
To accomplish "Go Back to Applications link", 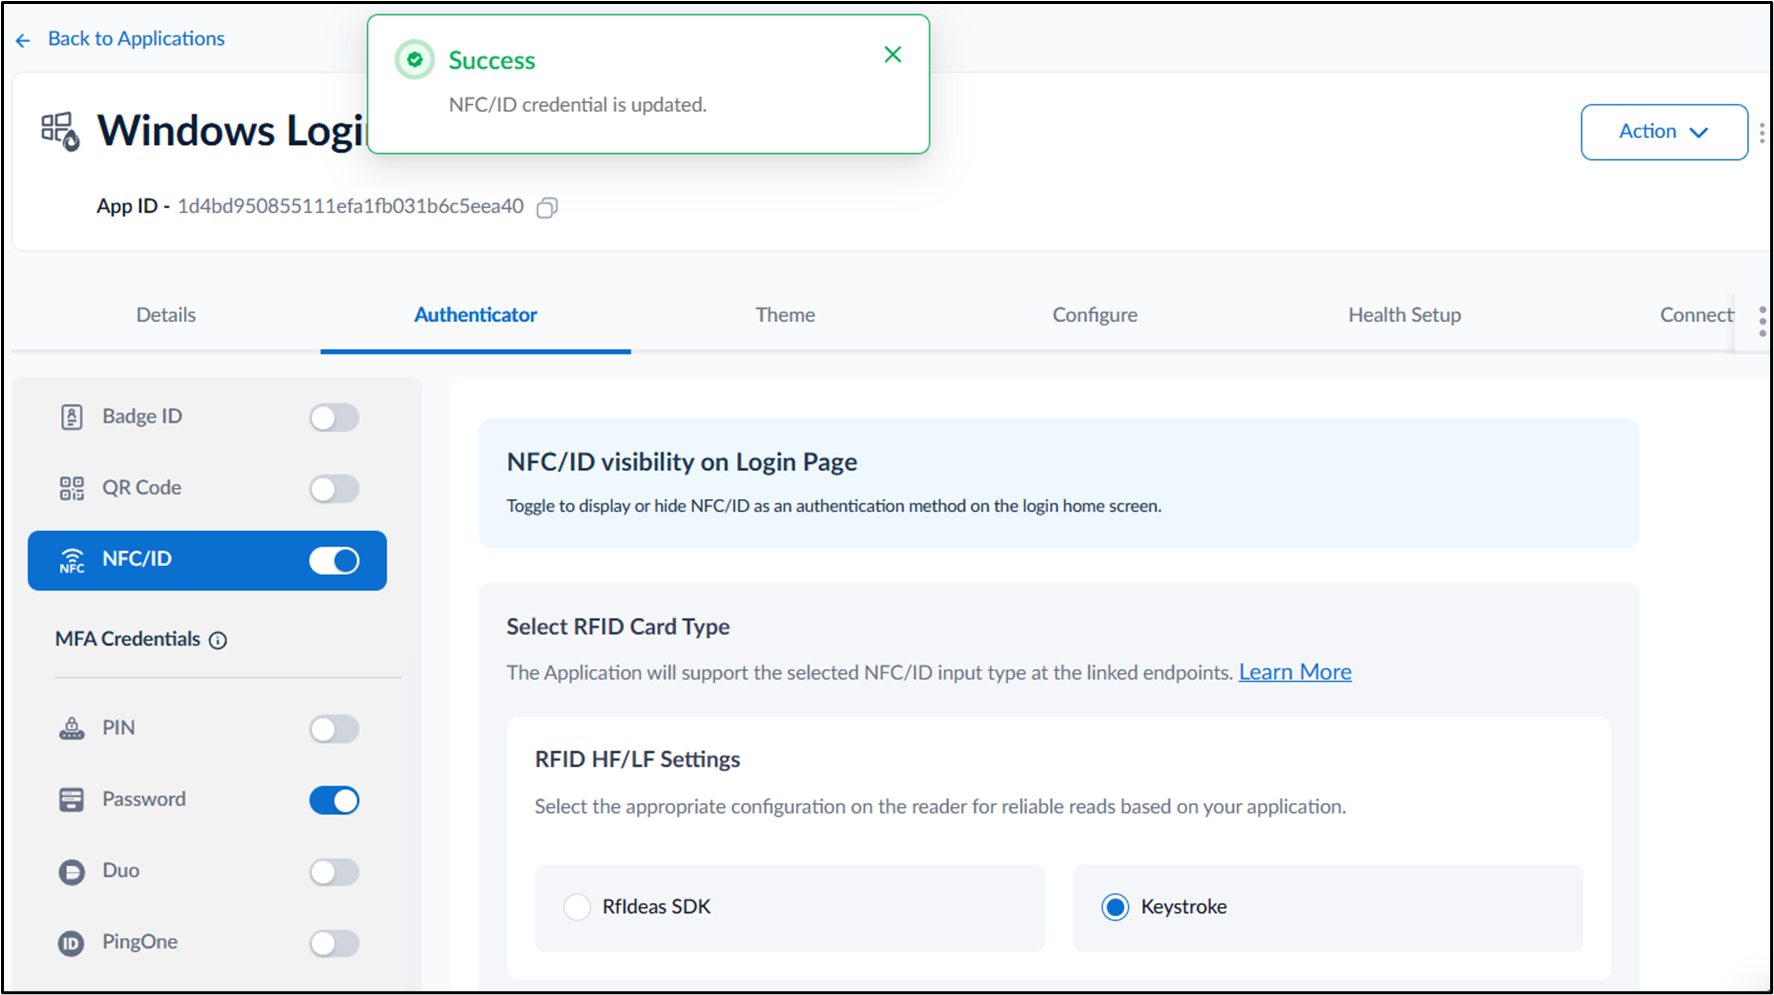I will pyautogui.click(x=136, y=39).
